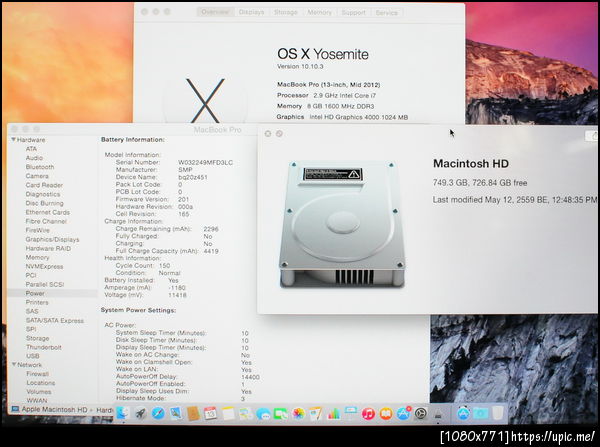The height and width of the screenshot is (447, 600).
Task: Open App Store icon with red badge
Action: tap(403, 413)
